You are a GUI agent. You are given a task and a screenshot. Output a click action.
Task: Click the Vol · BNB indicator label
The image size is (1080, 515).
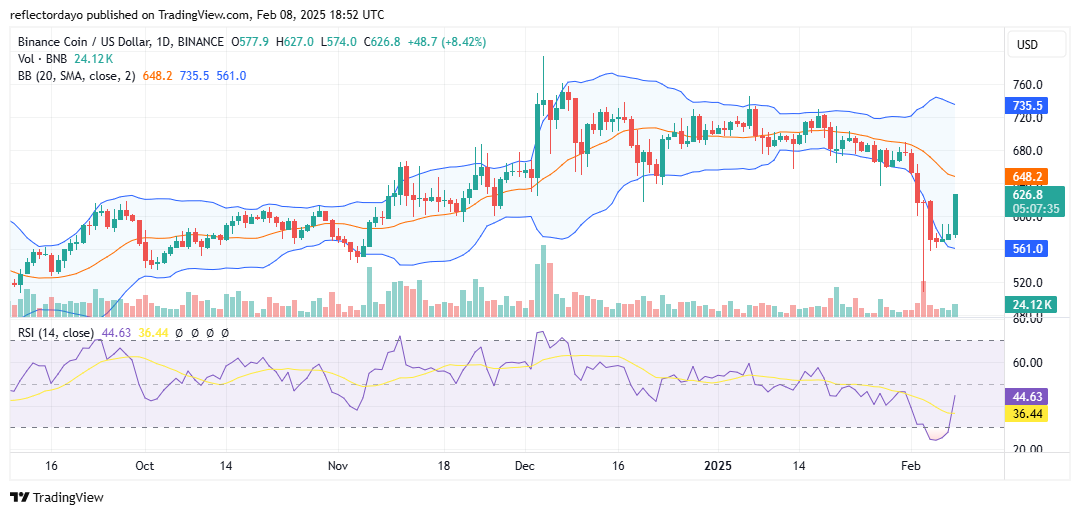(x=43, y=59)
